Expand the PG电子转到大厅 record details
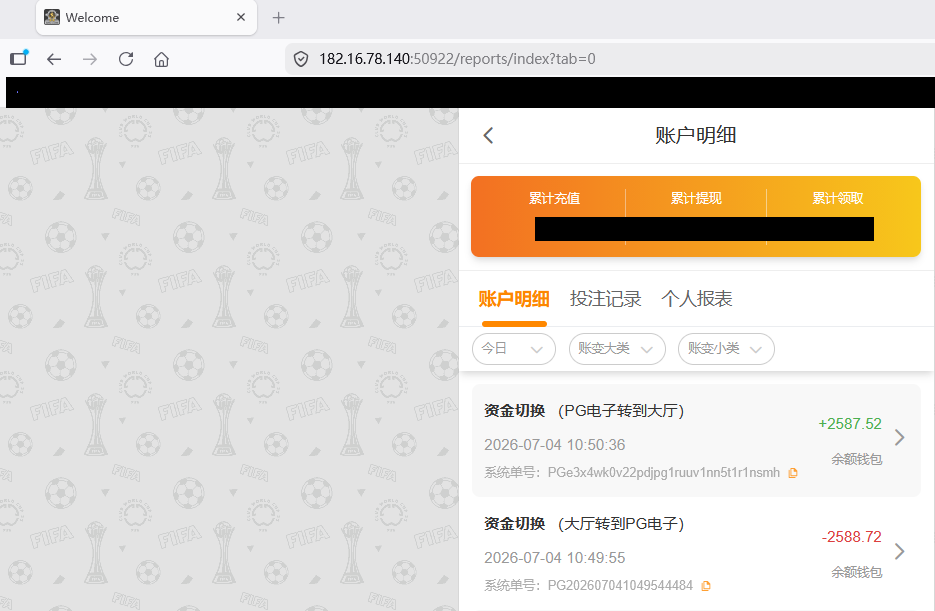Image resolution: width=935 pixels, height=611 pixels. pos(900,438)
